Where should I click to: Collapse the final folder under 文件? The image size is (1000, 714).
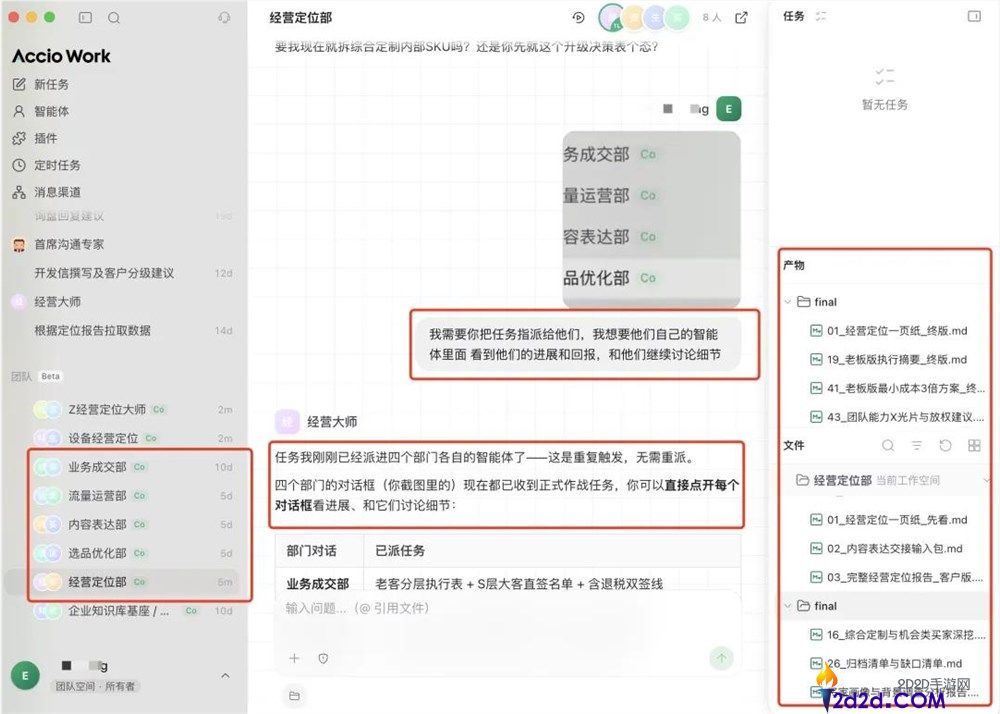pos(788,606)
